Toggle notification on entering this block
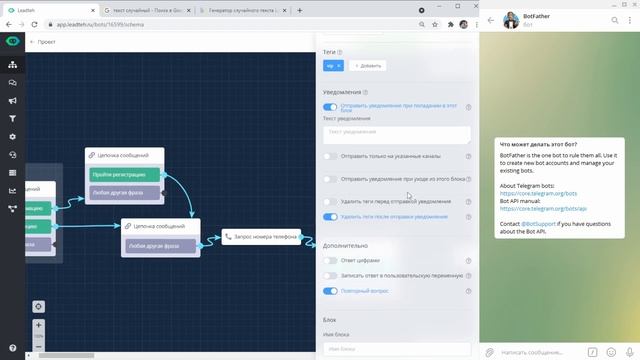 (330, 107)
